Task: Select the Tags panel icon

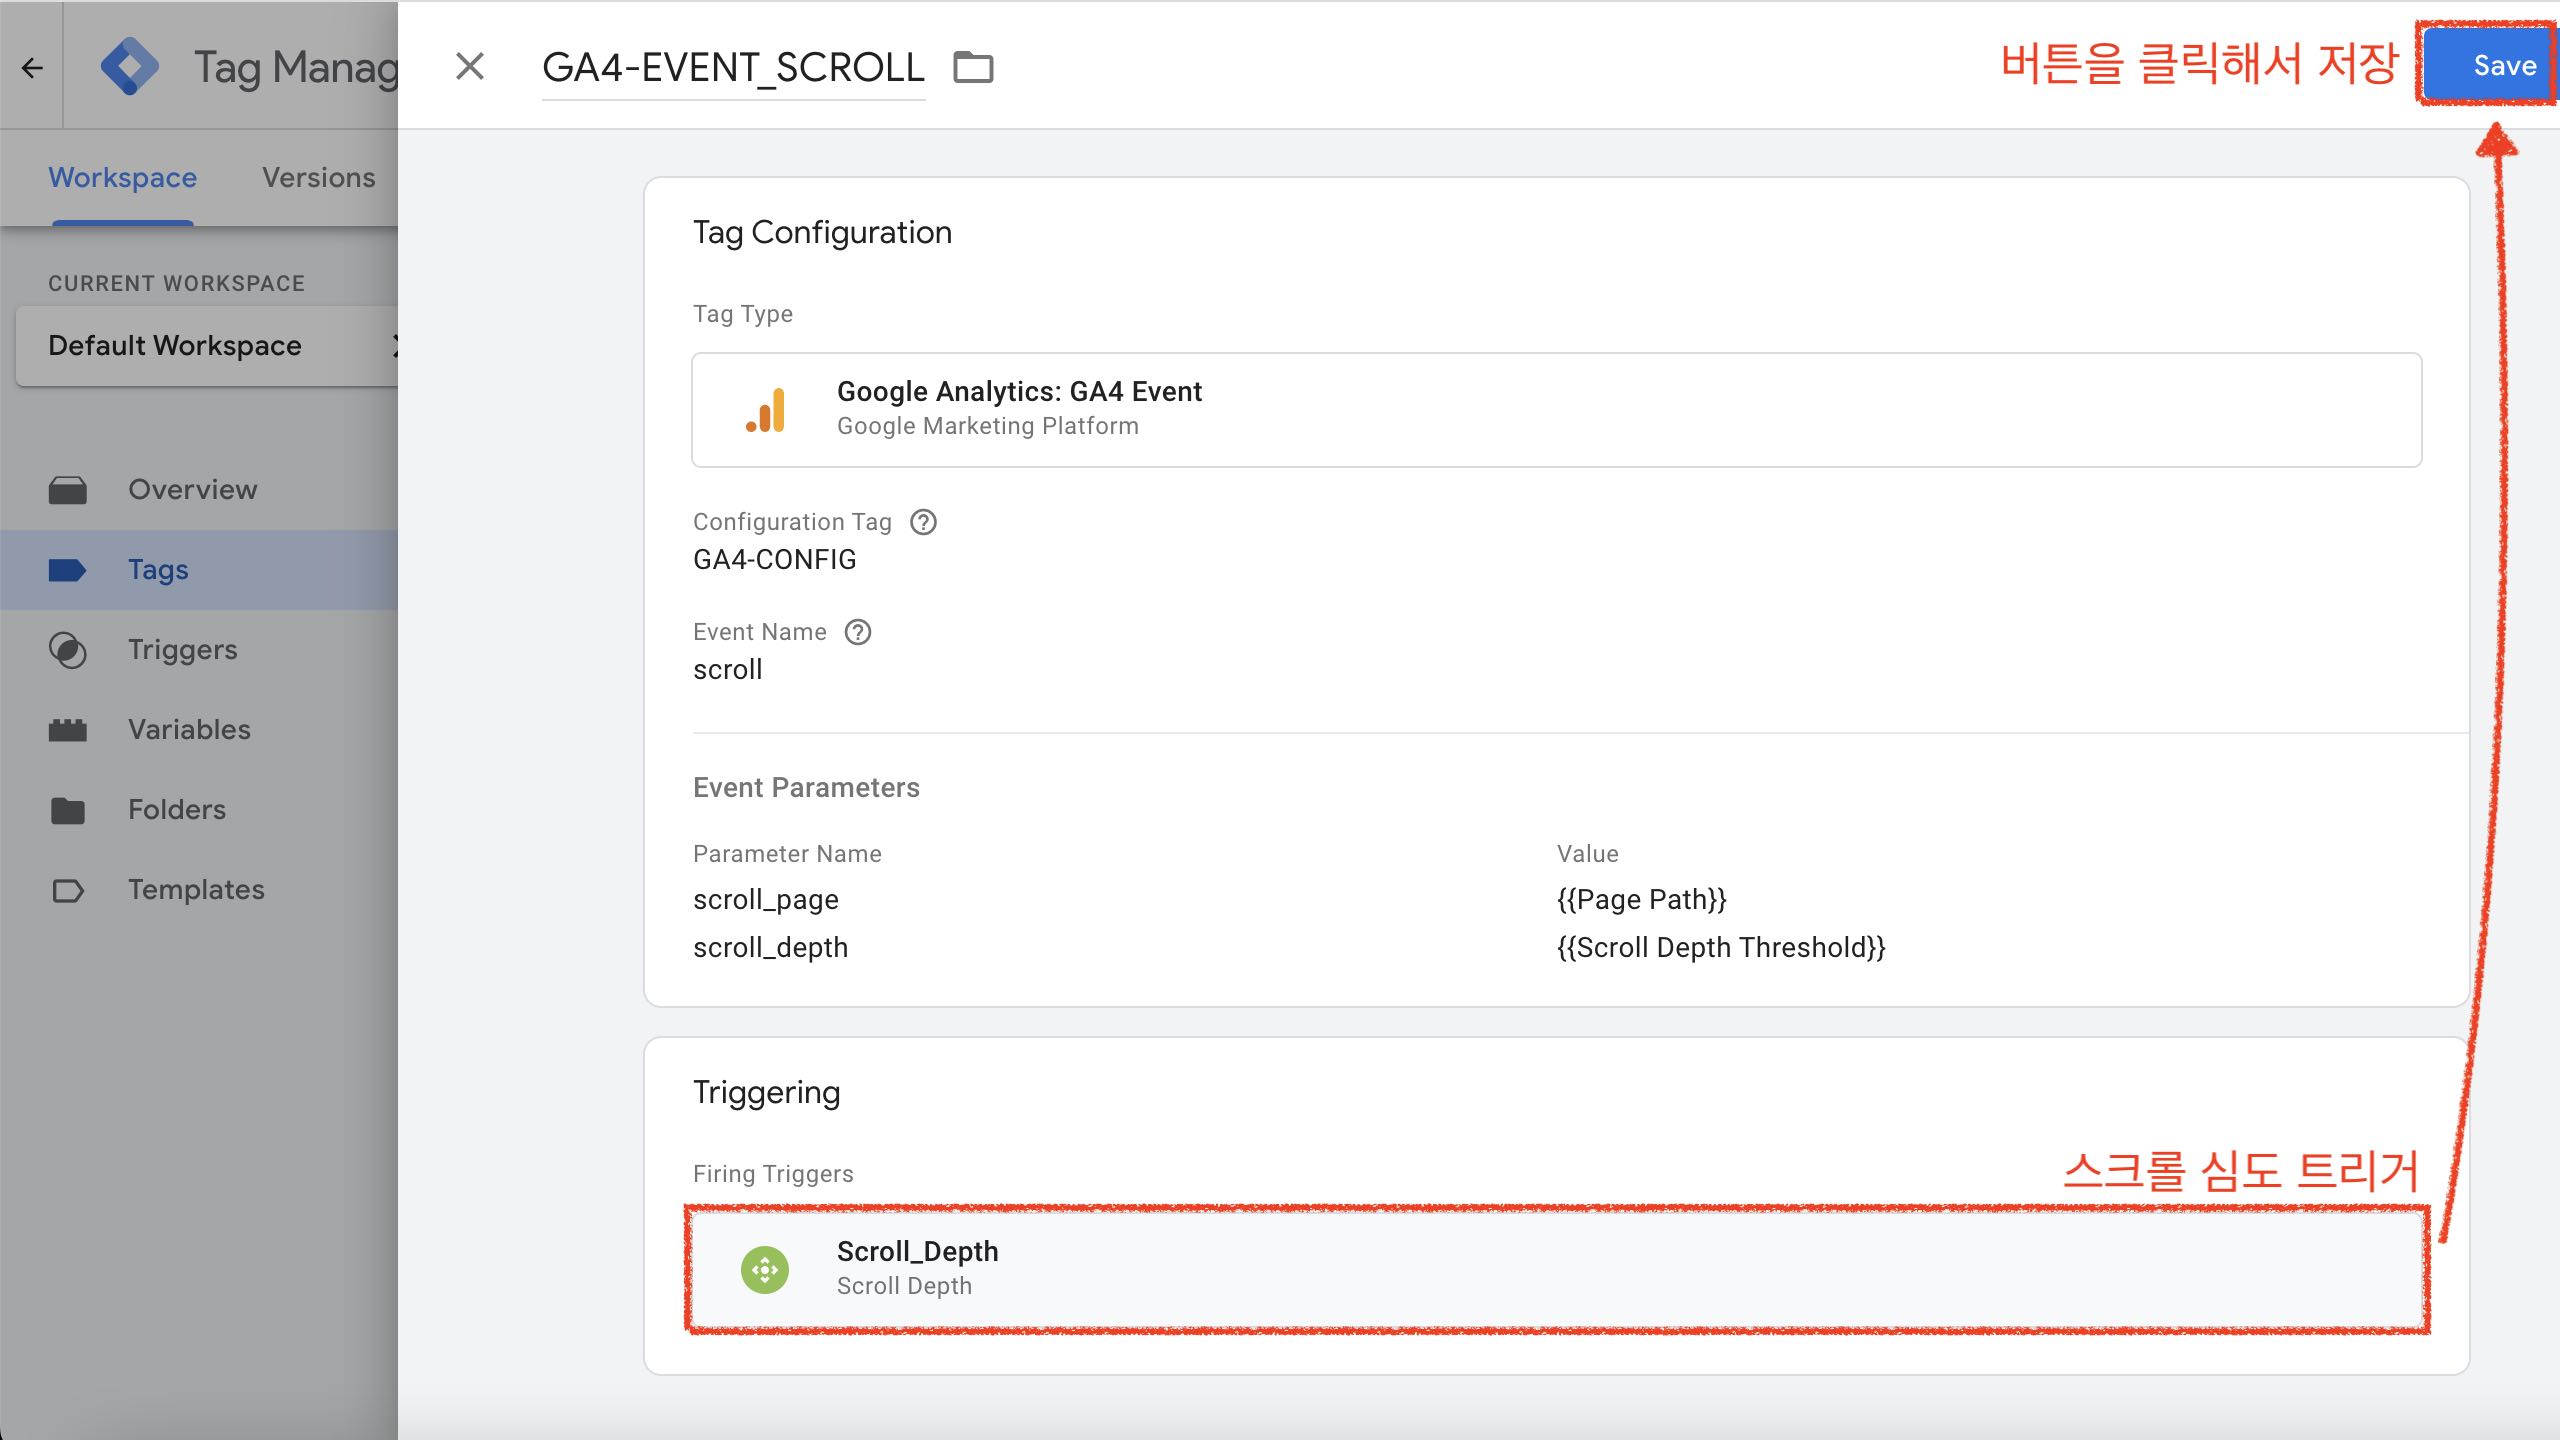Action: point(67,569)
